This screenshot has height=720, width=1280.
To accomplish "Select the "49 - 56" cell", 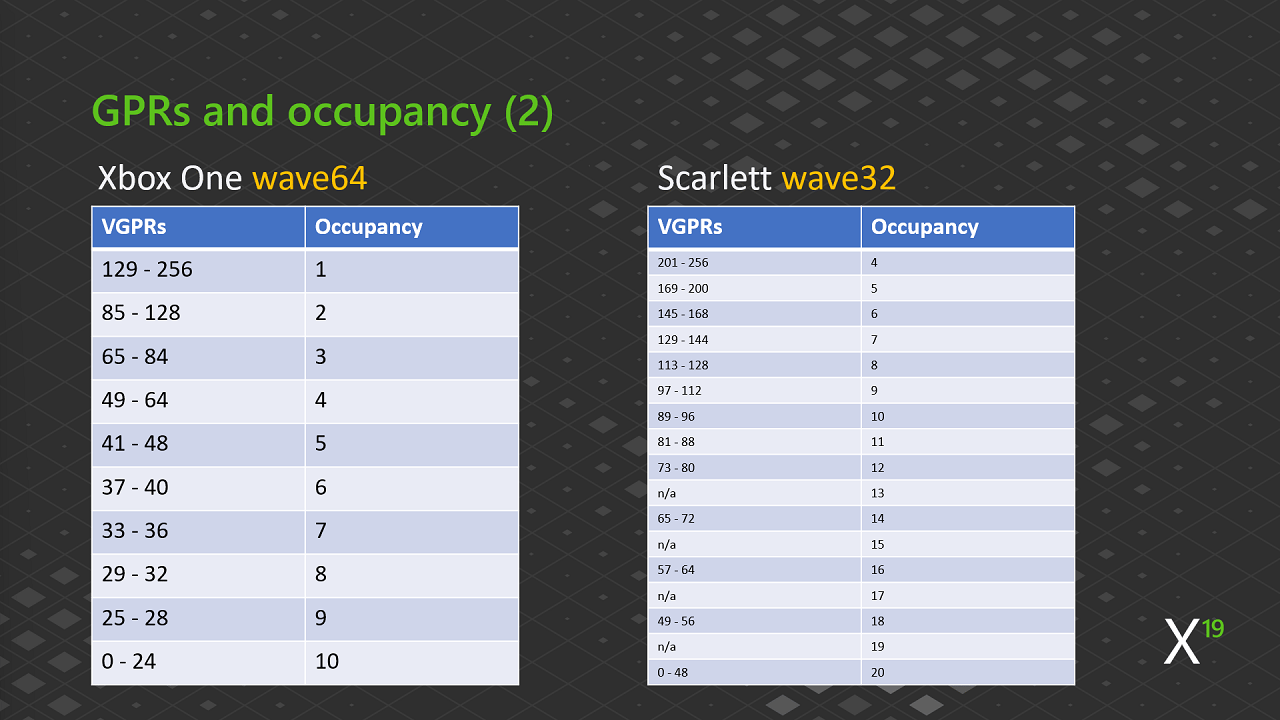I will [x=754, y=621].
